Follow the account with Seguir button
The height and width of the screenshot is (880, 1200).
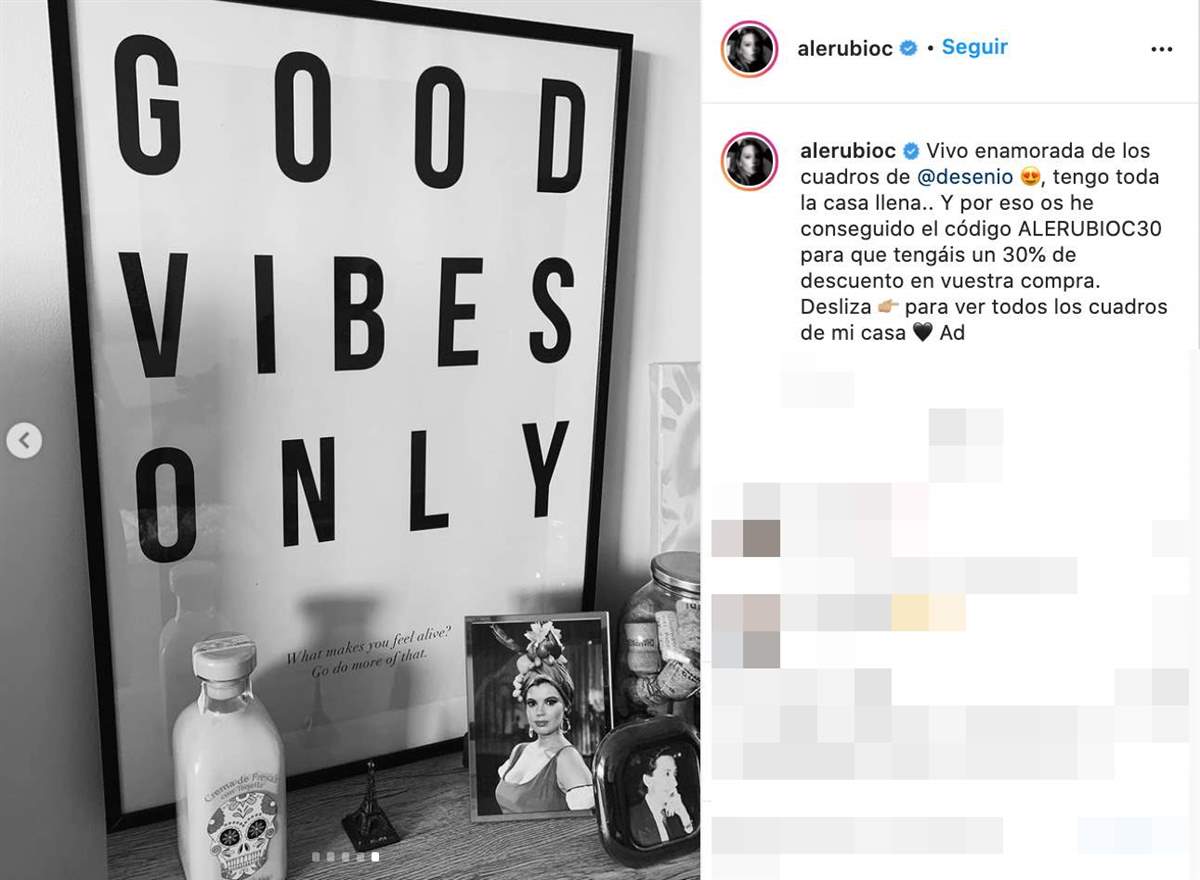pos(974,47)
